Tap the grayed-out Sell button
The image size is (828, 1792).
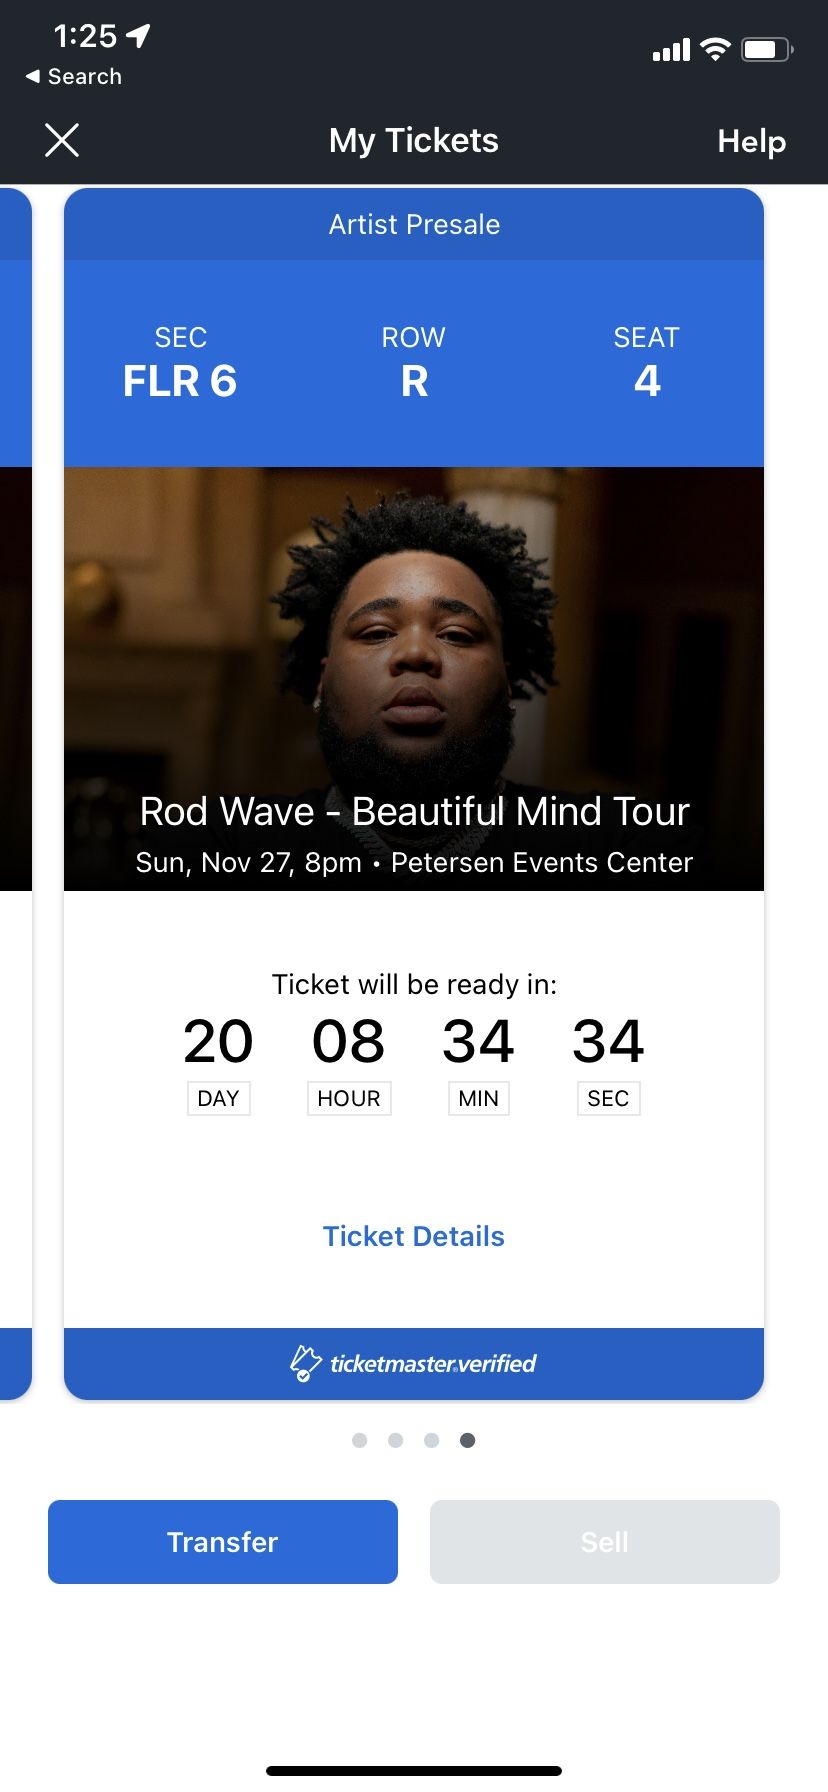[x=604, y=1541]
